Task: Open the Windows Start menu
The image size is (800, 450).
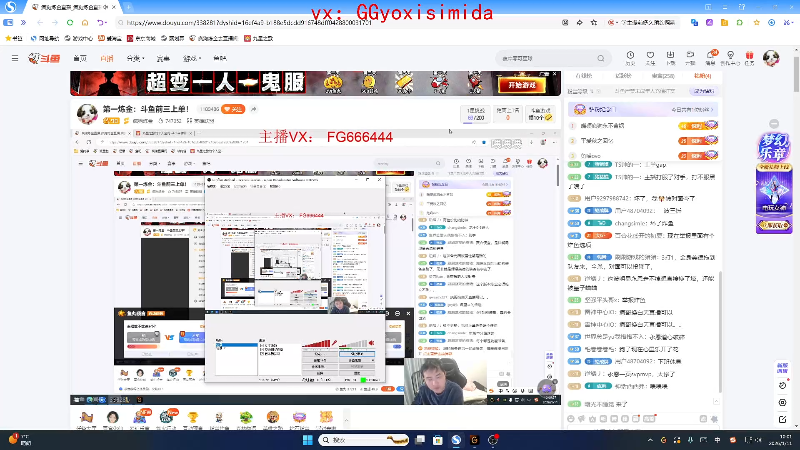Action: [308, 440]
